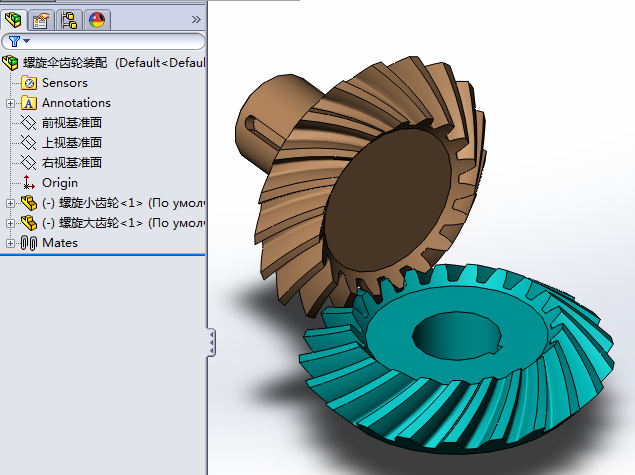635x475 pixels.
Task: Open the tree filter funnel dropdown
Action: coord(19,41)
